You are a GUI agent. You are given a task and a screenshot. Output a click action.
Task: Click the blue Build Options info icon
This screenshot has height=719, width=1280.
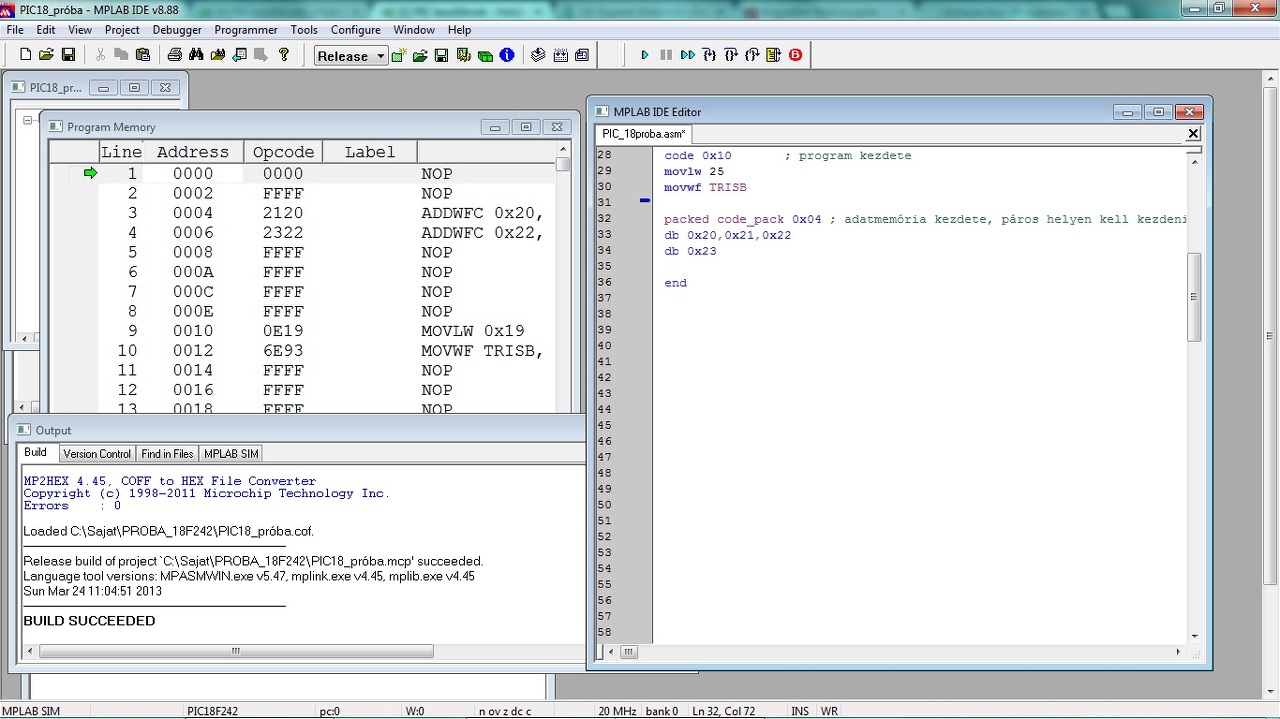(507, 55)
